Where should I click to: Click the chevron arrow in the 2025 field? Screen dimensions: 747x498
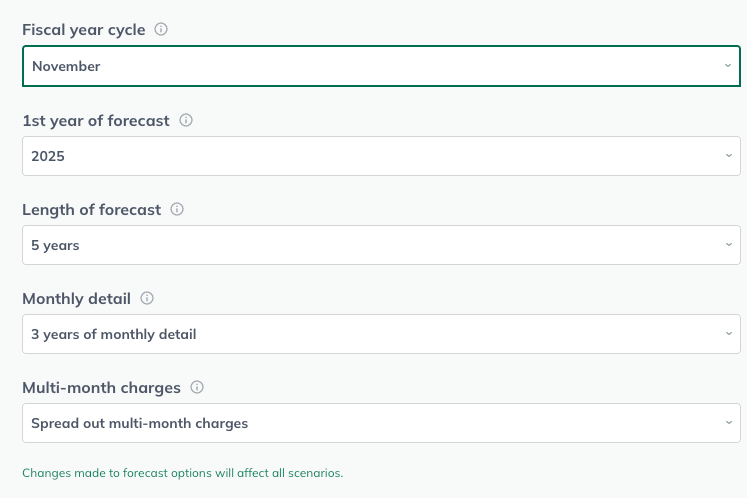728,156
